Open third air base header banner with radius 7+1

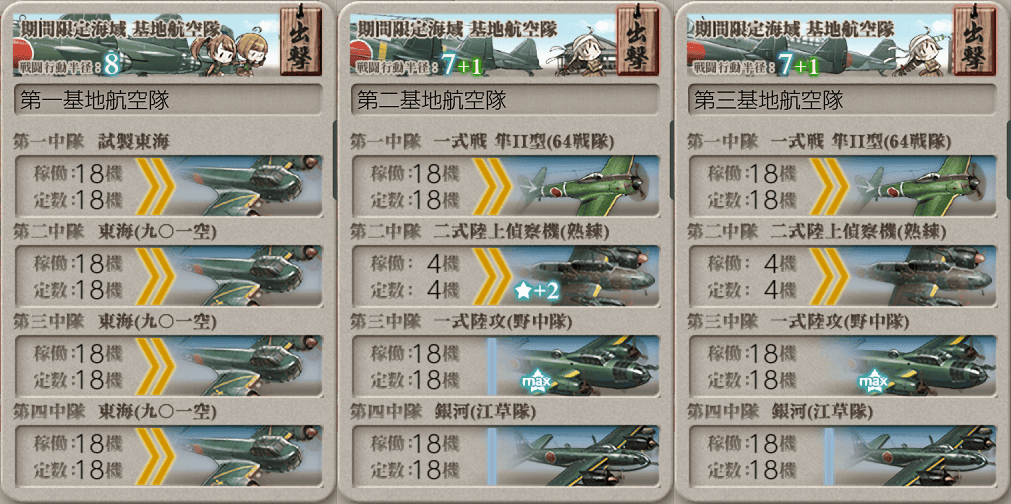(821, 44)
